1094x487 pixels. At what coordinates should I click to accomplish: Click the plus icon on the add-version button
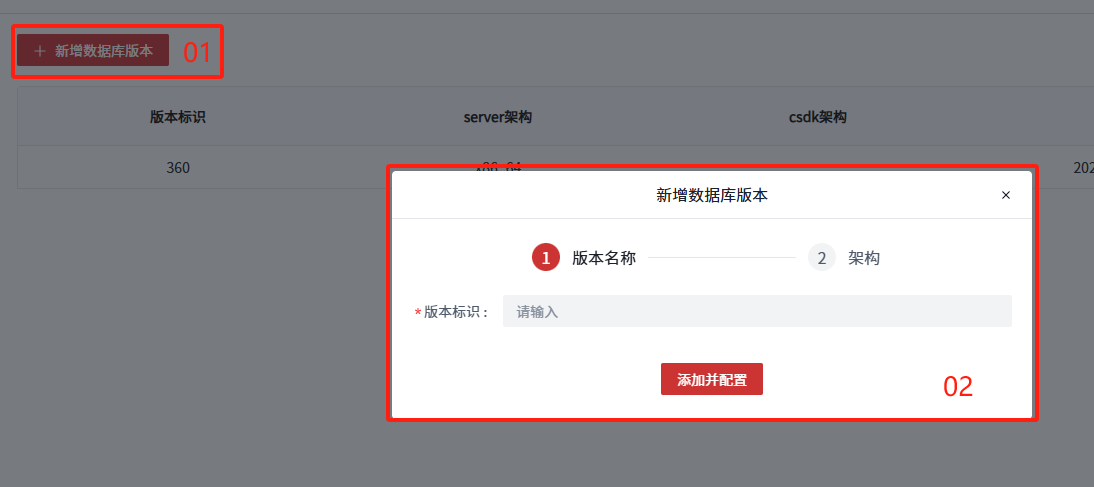click(40, 51)
